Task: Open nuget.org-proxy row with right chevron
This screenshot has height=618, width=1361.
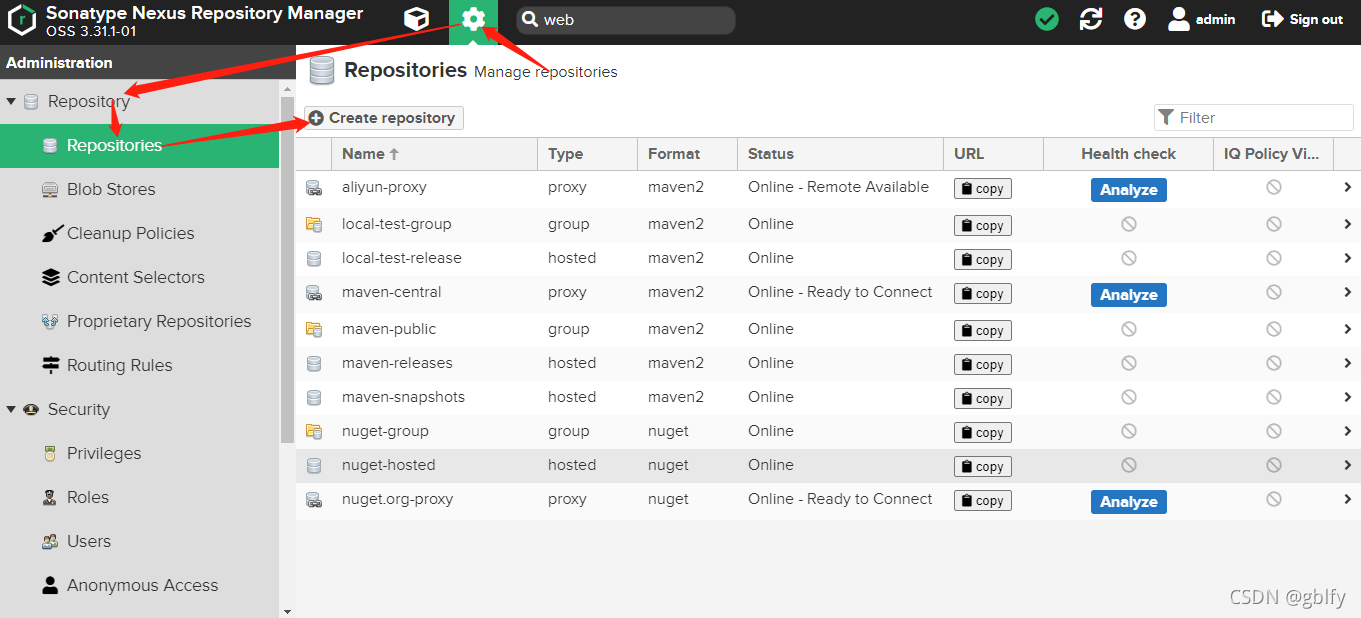Action: (1348, 499)
